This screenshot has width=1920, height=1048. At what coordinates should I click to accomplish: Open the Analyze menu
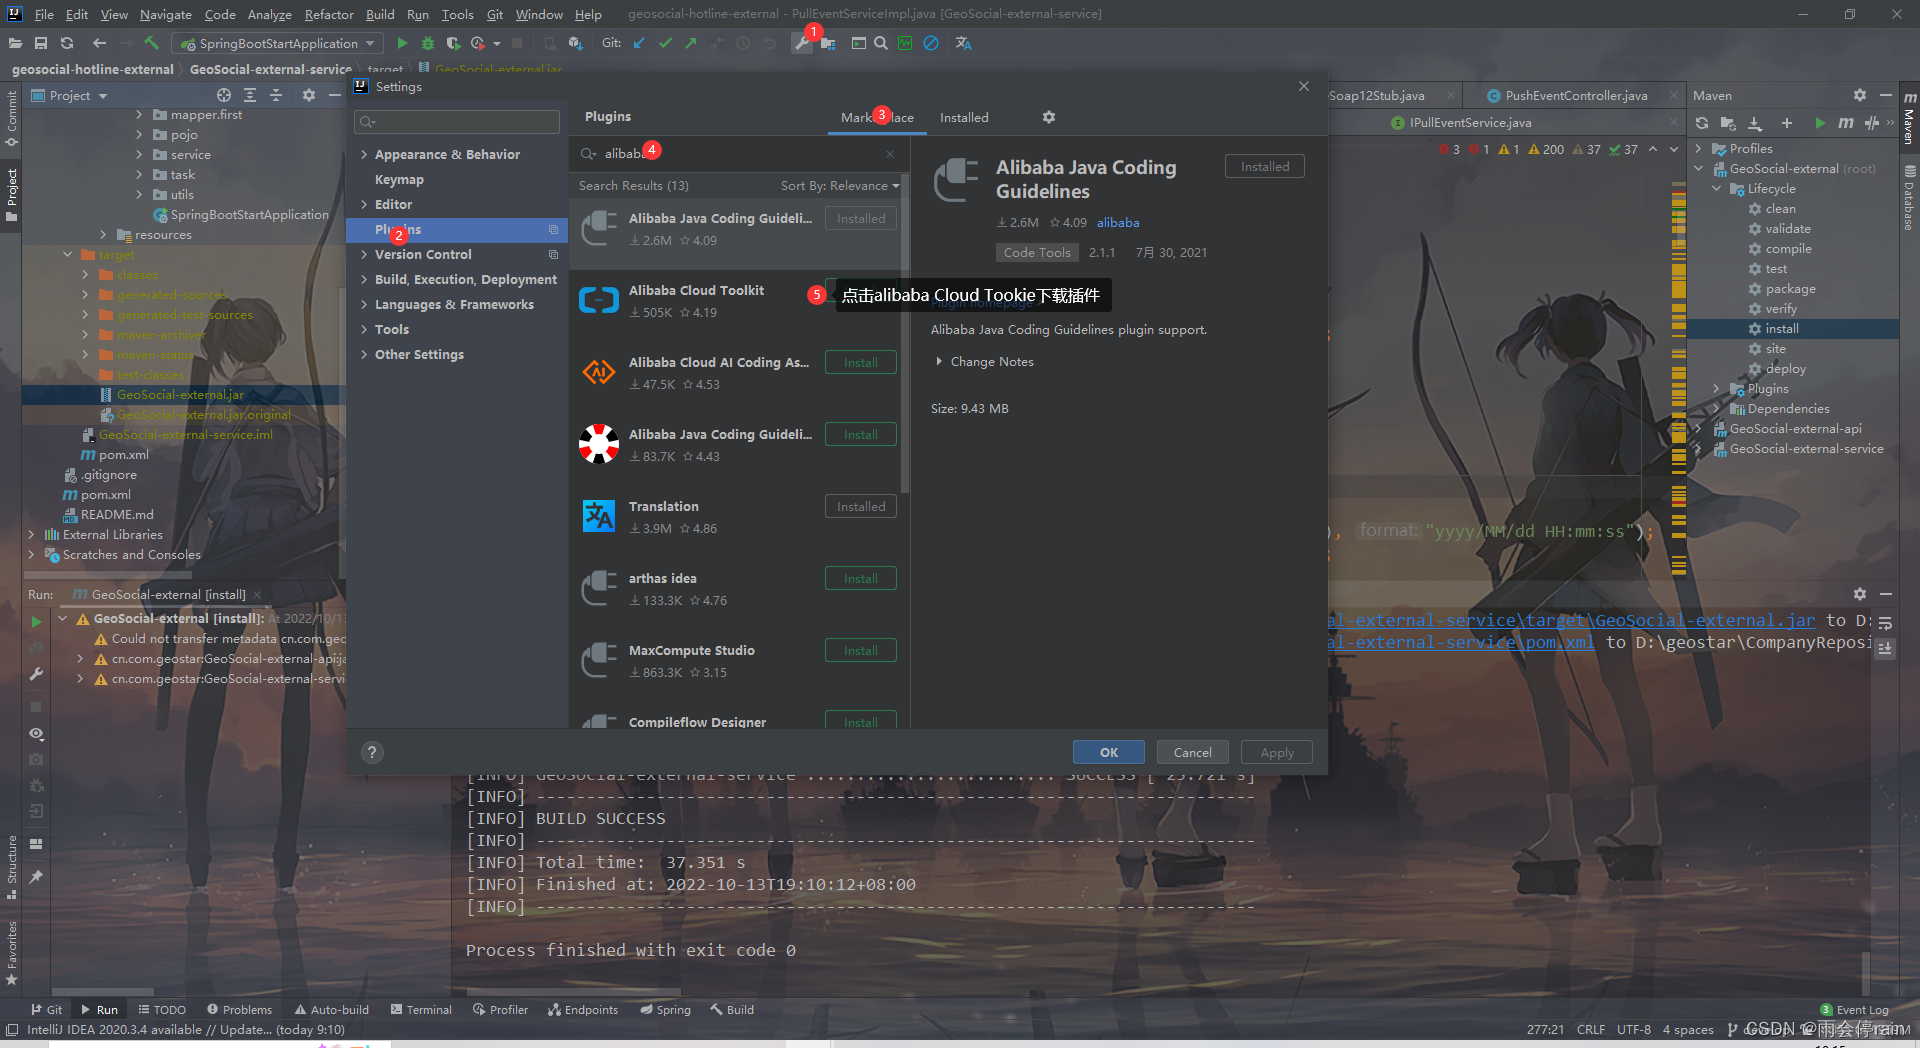tap(270, 14)
